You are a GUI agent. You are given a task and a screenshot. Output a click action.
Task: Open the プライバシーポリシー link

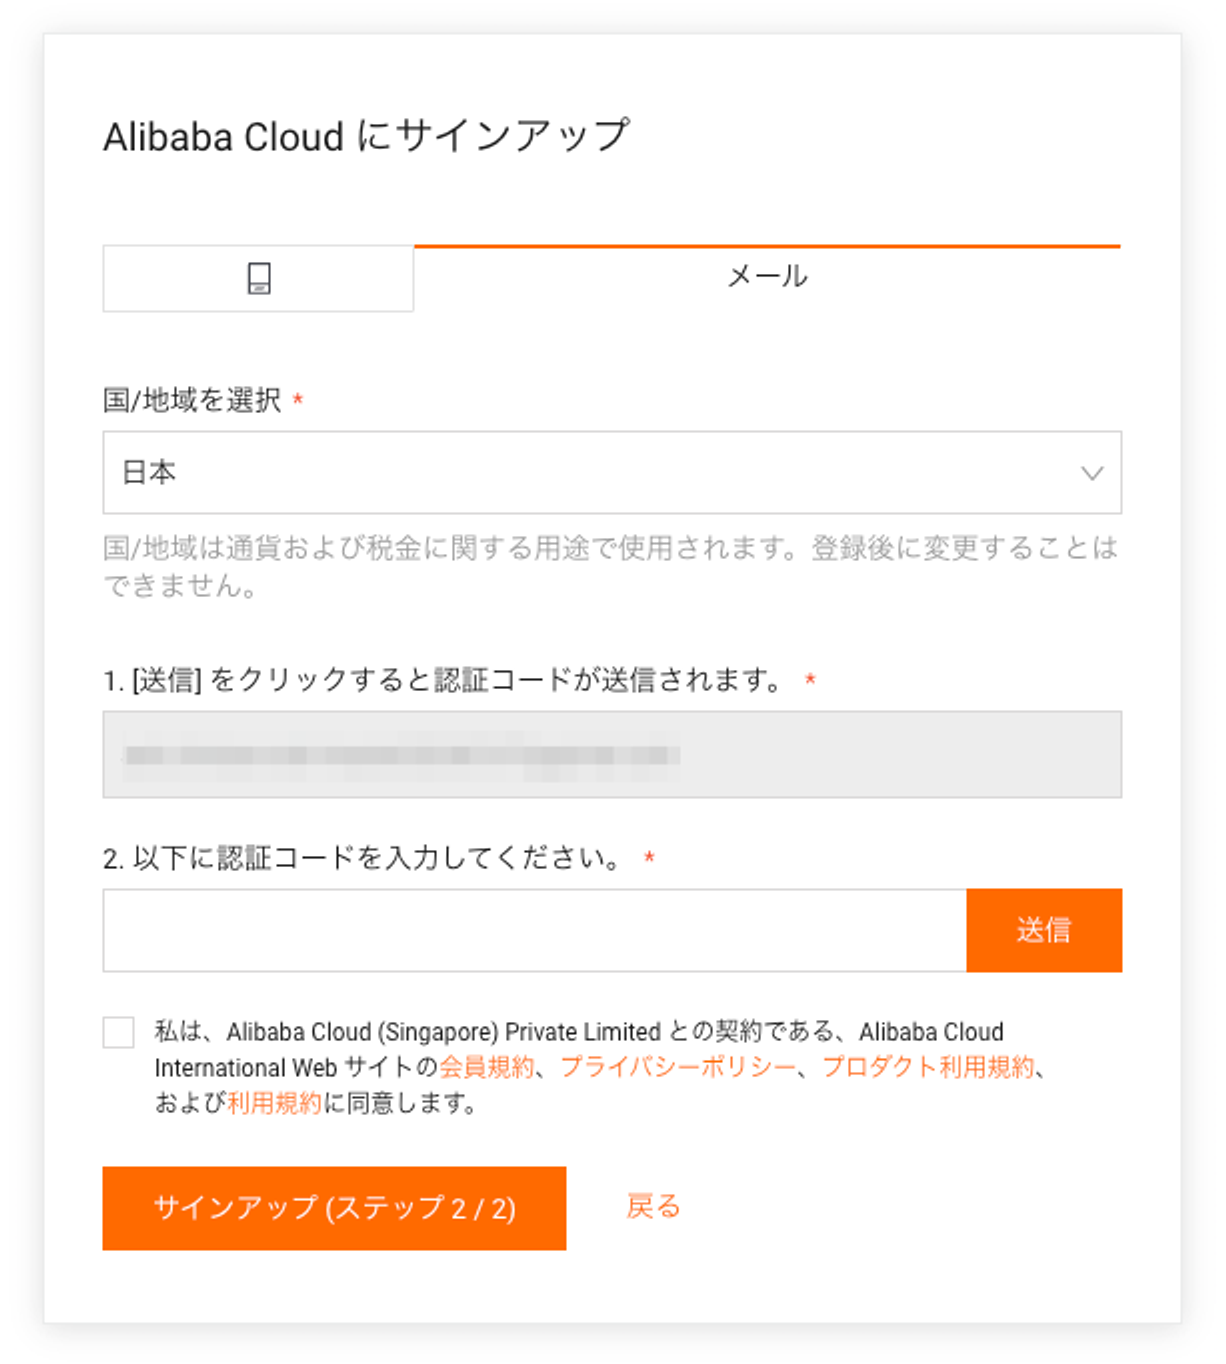tap(679, 1067)
